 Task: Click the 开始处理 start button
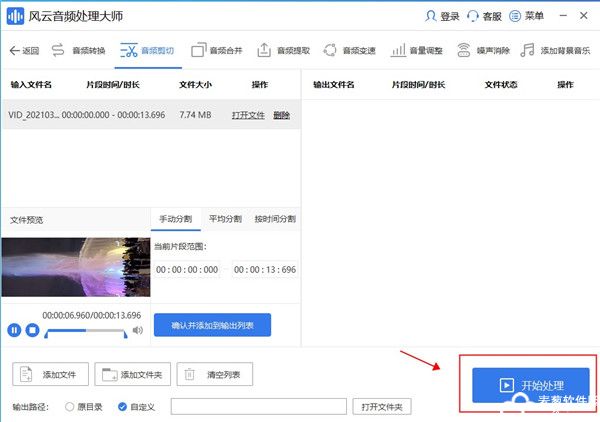tap(531, 385)
